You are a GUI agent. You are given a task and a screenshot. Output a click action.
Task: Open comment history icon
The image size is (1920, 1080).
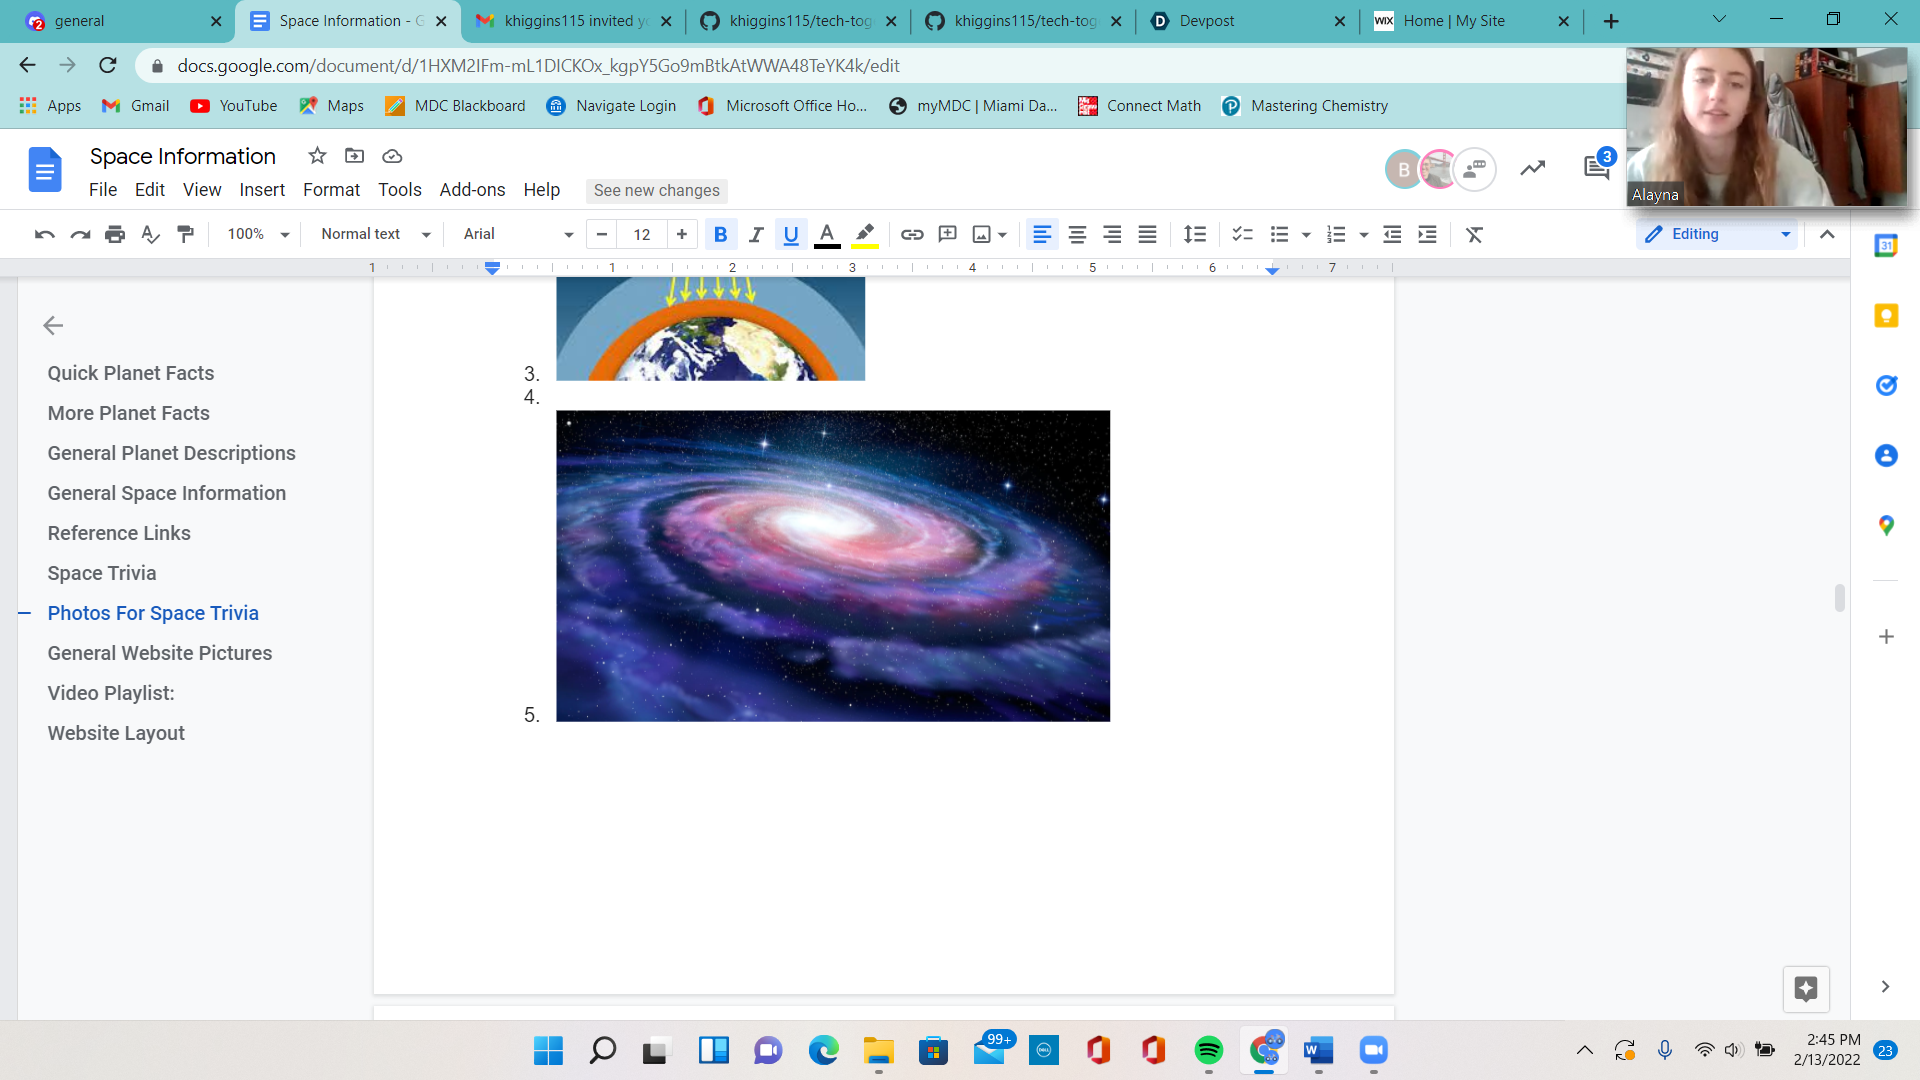click(x=1596, y=168)
